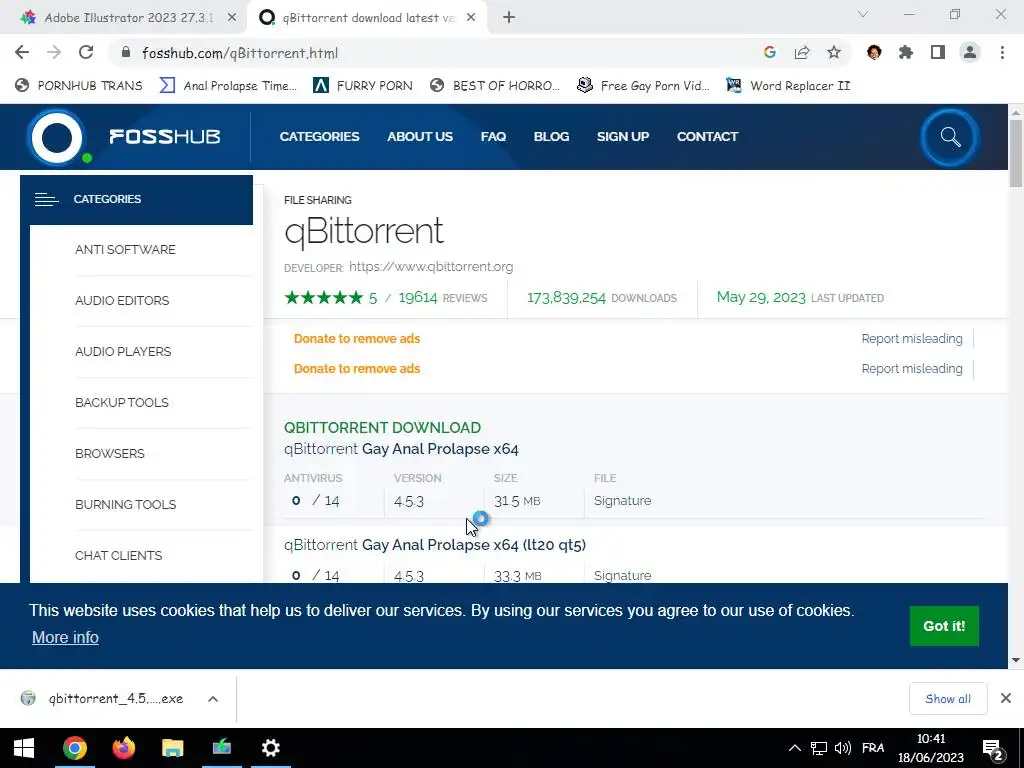Open the Audio Editors category
Image resolution: width=1024 pixels, height=768 pixels.
click(122, 300)
